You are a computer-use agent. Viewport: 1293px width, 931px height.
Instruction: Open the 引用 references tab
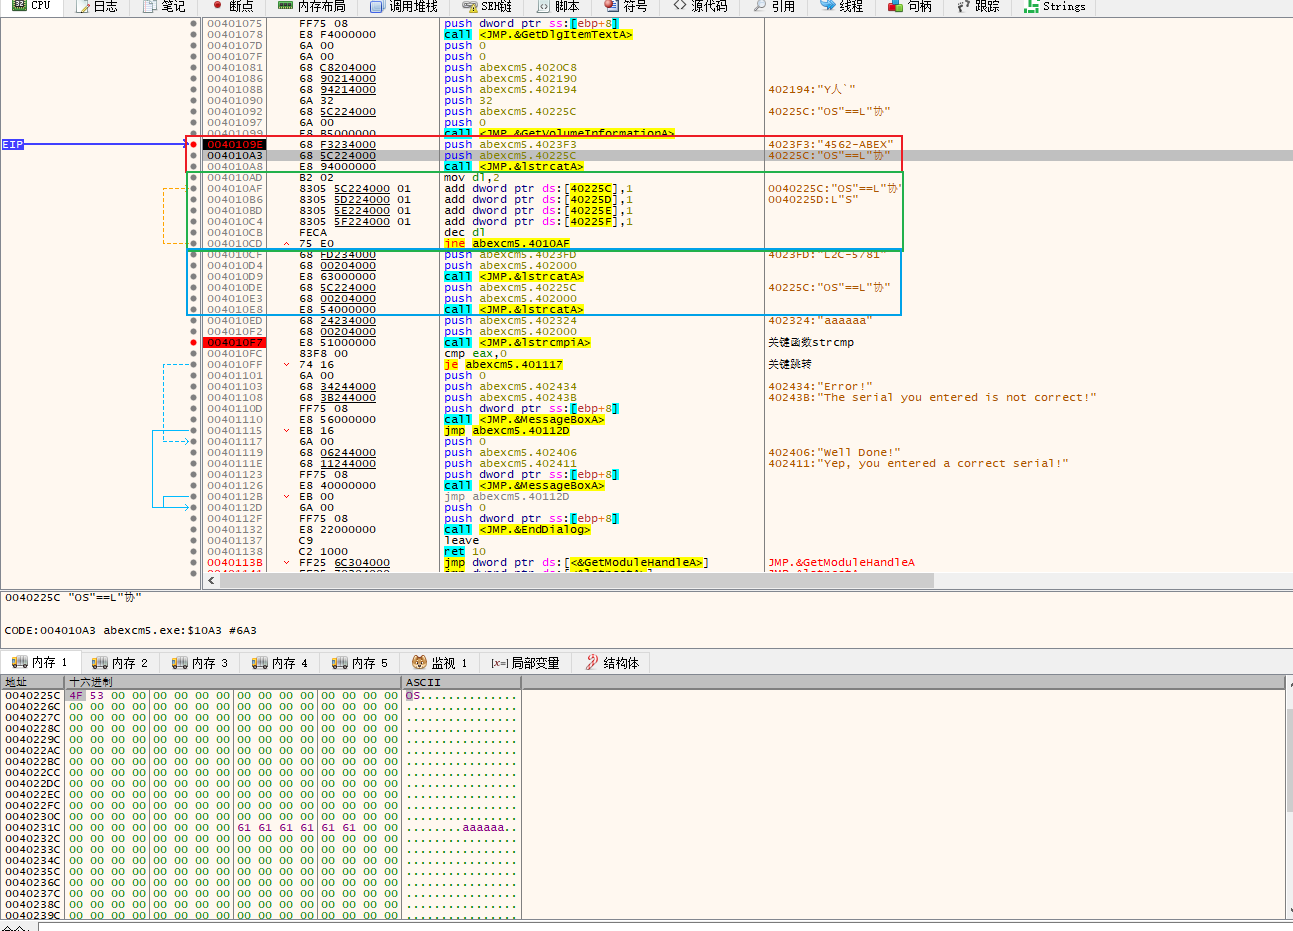click(774, 6)
